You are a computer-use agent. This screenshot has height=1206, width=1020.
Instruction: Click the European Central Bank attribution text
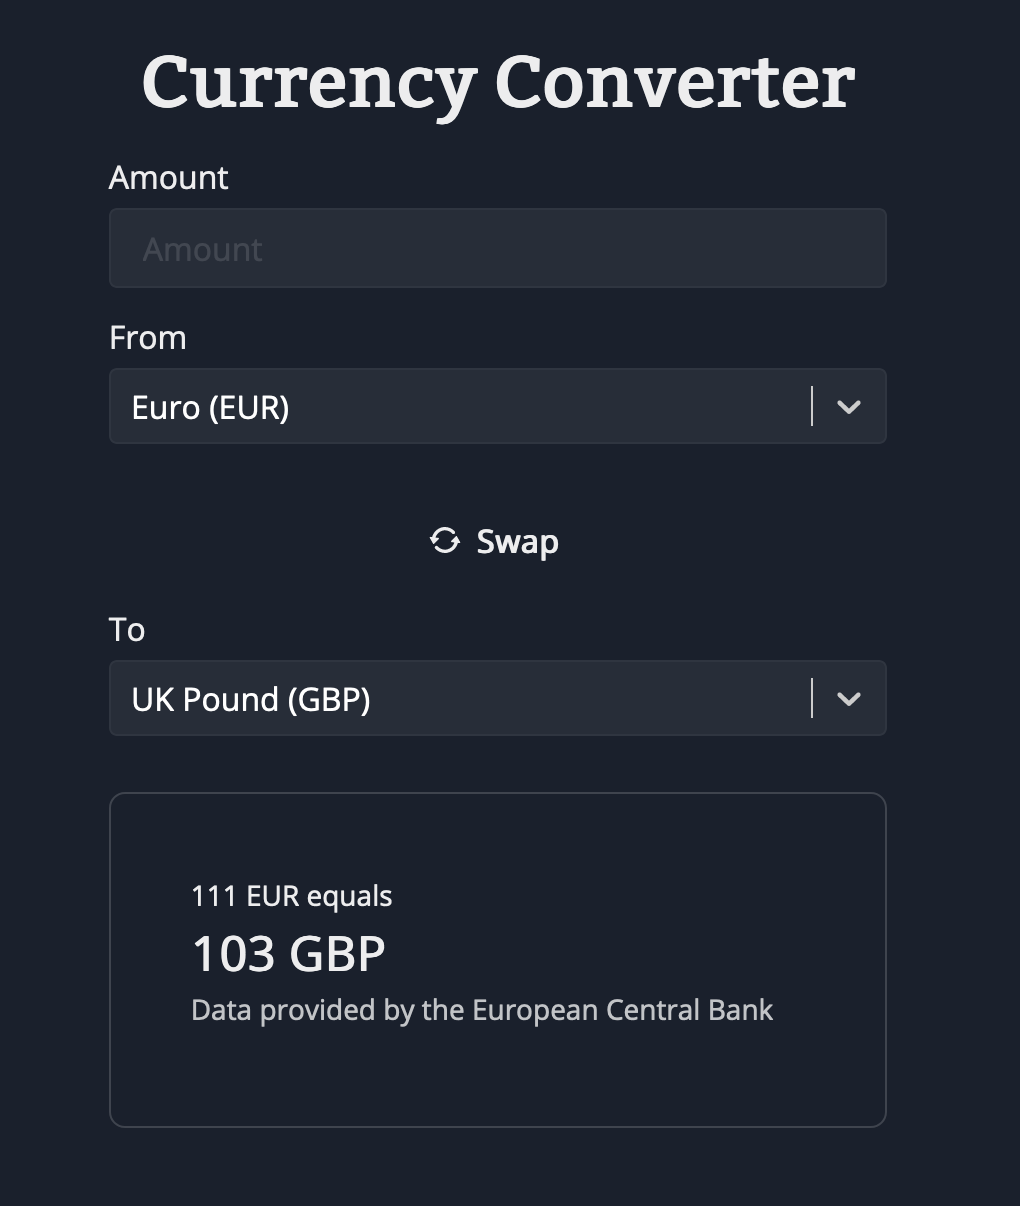(x=482, y=1010)
